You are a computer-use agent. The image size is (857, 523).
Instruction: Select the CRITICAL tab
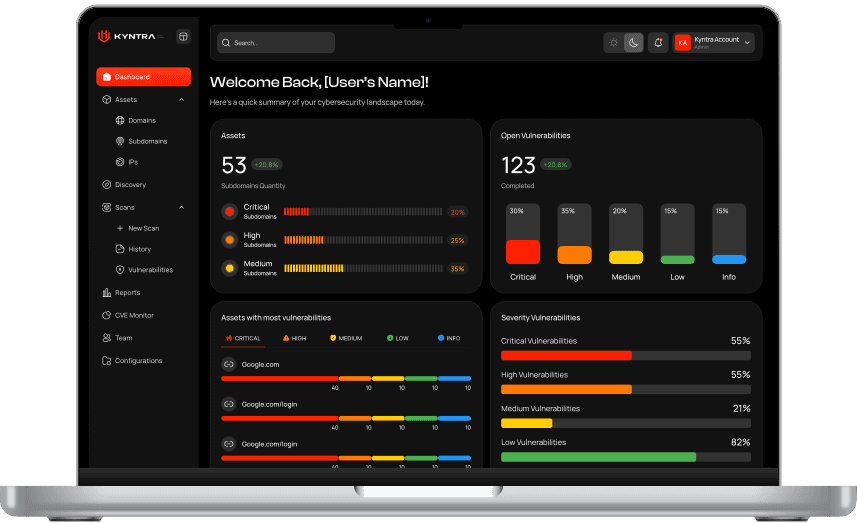(243, 338)
